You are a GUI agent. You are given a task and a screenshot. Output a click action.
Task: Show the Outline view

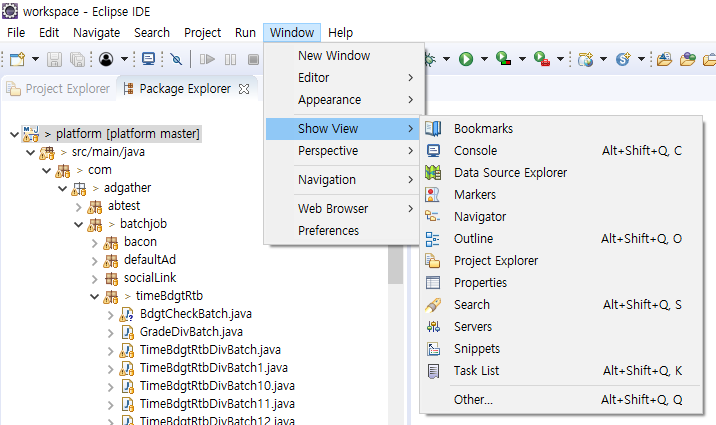pos(561,238)
